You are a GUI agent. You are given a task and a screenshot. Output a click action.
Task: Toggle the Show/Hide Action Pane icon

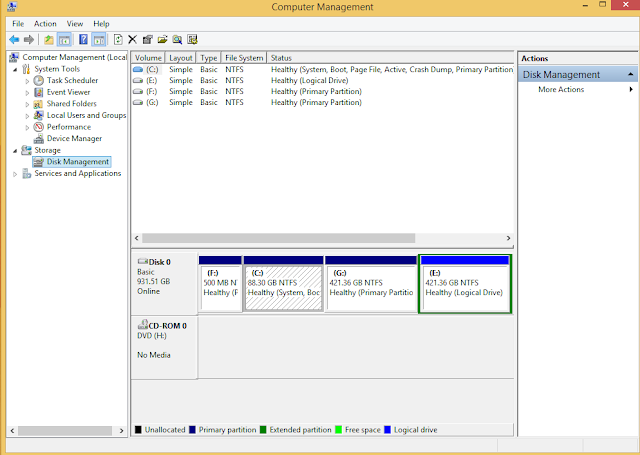[99, 40]
